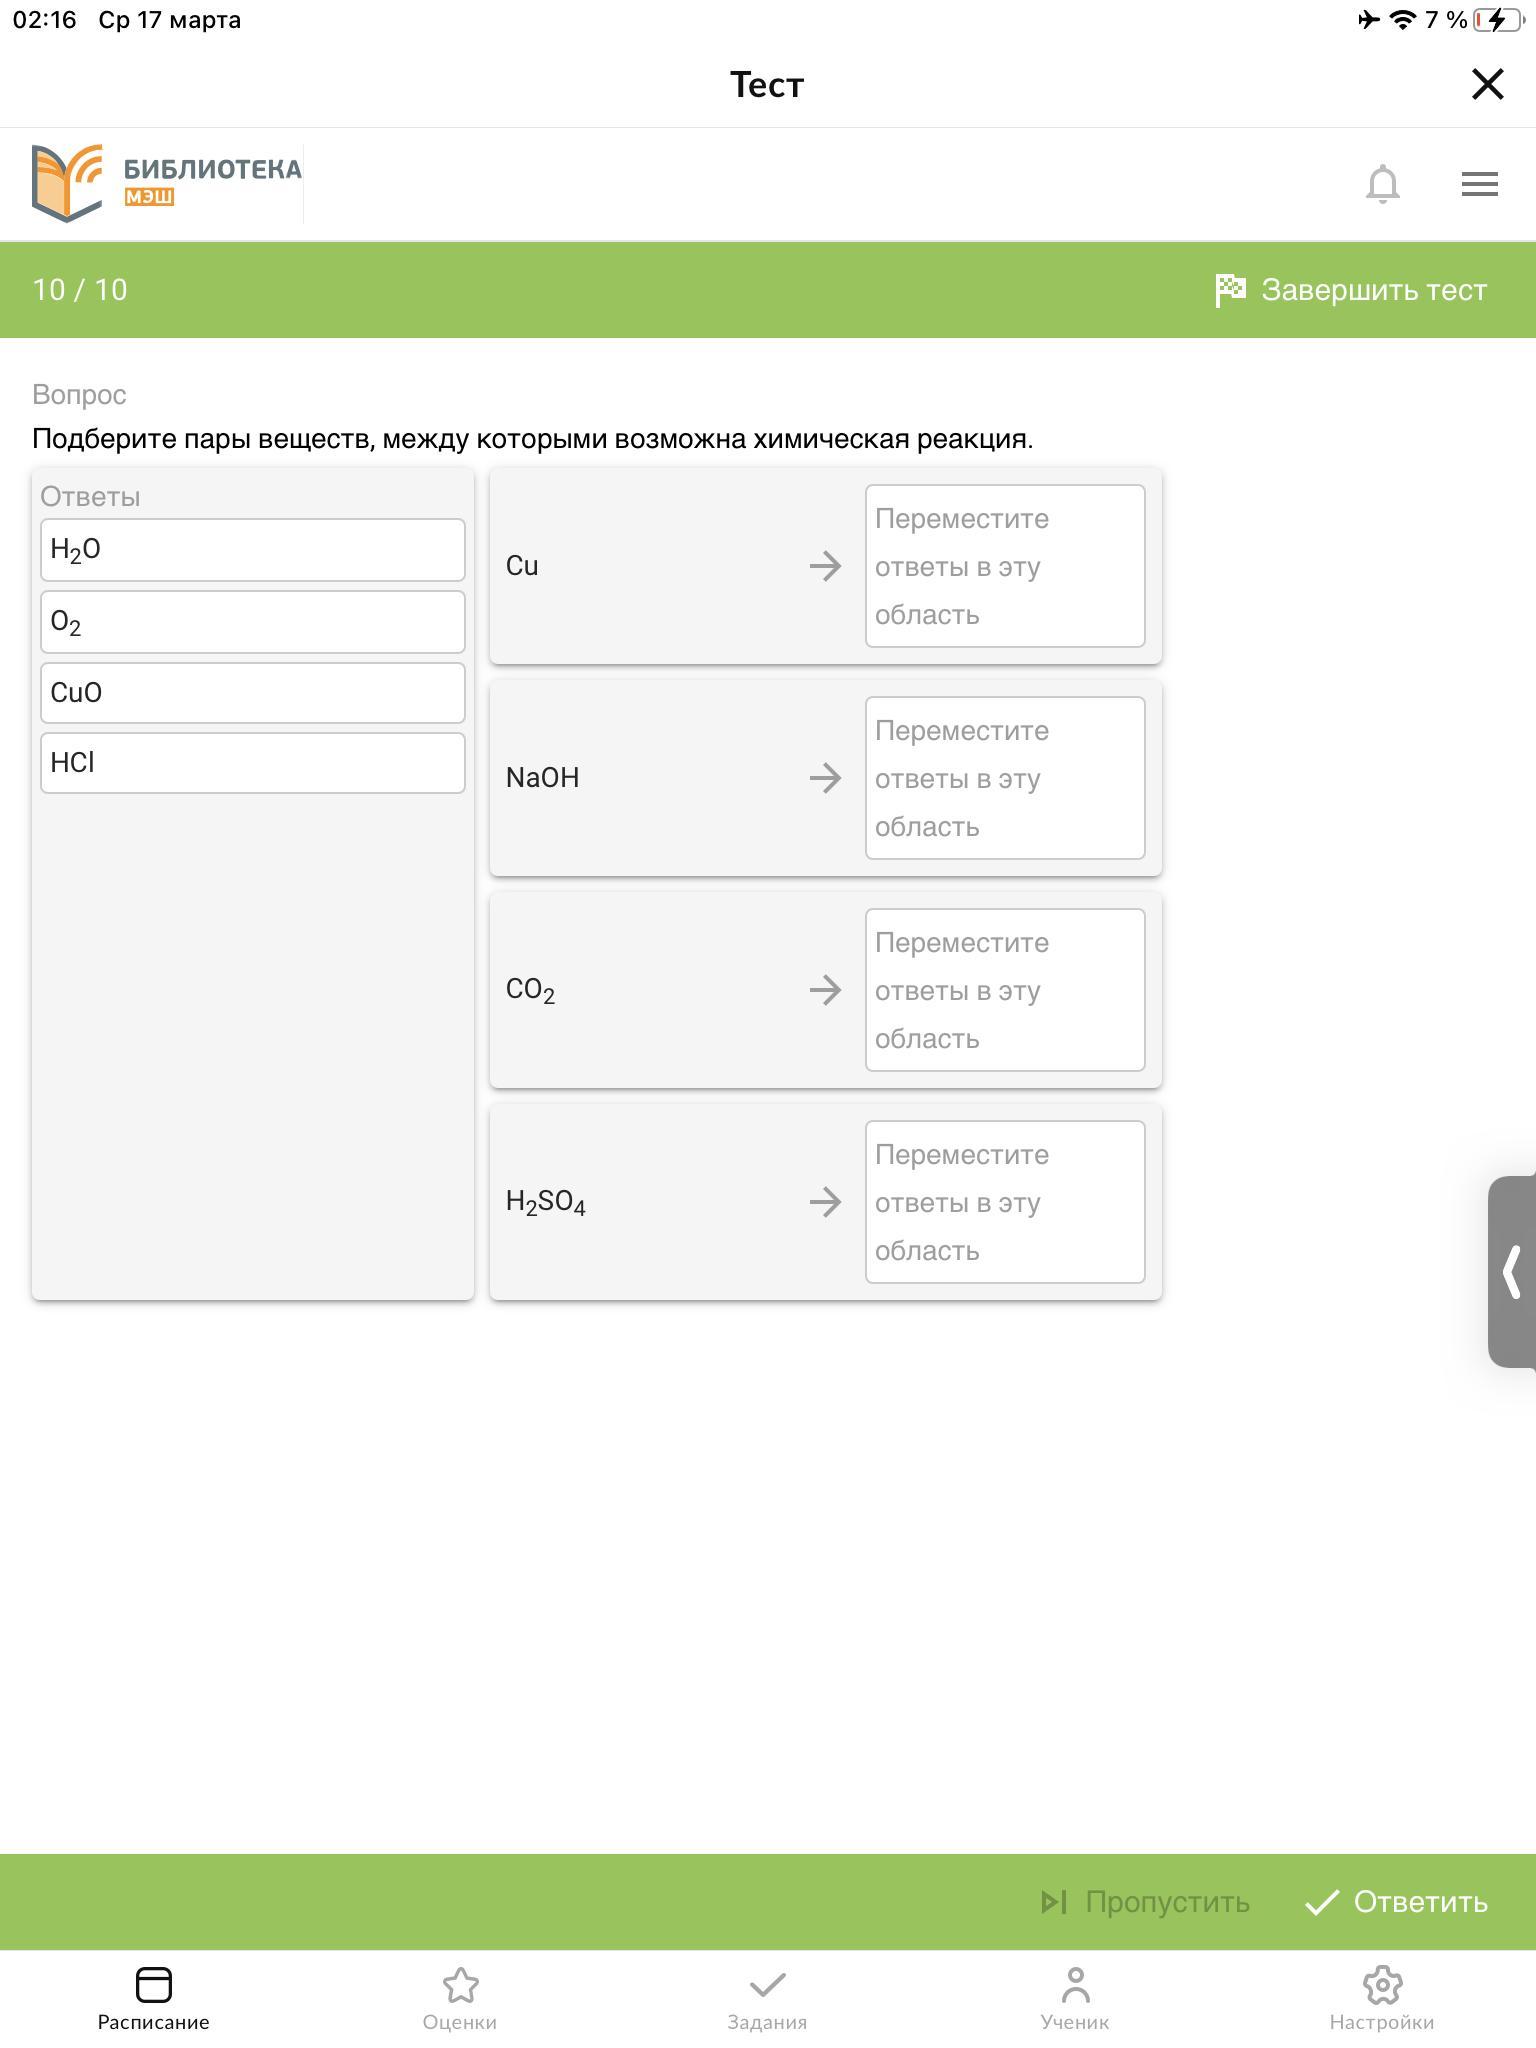The image size is (1536, 2048).
Task: Click the drop area next to Cu
Action: [1005, 566]
